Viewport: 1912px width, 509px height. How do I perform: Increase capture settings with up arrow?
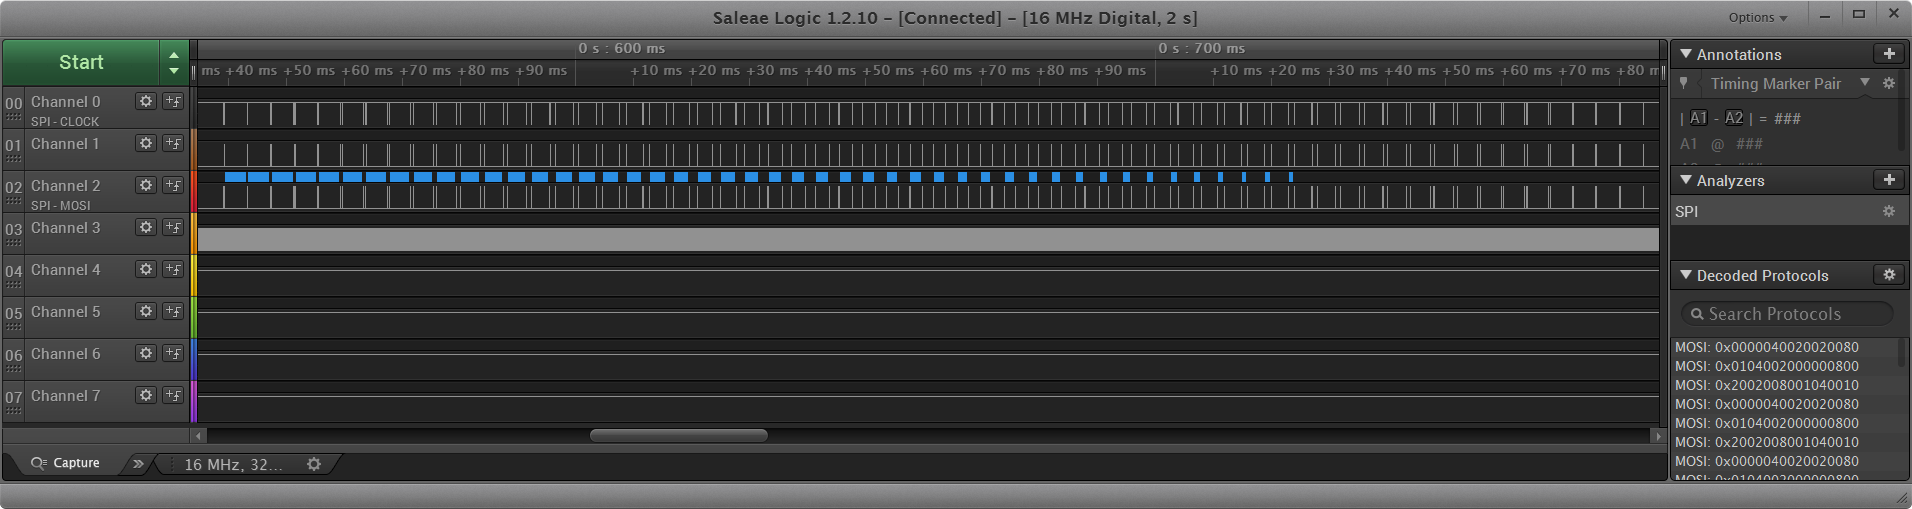pyautogui.click(x=174, y=54)
